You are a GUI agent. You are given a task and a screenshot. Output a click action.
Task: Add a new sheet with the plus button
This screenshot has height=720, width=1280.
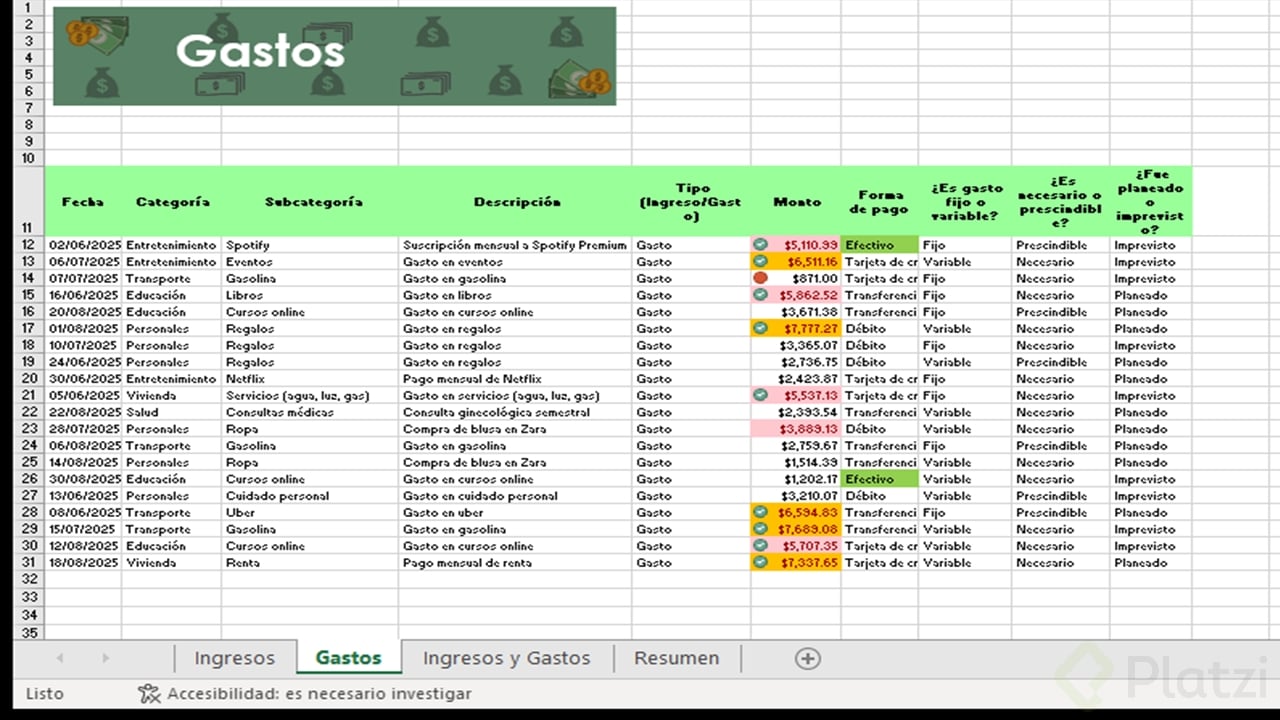pyautogui.click(x=807, y=658)
